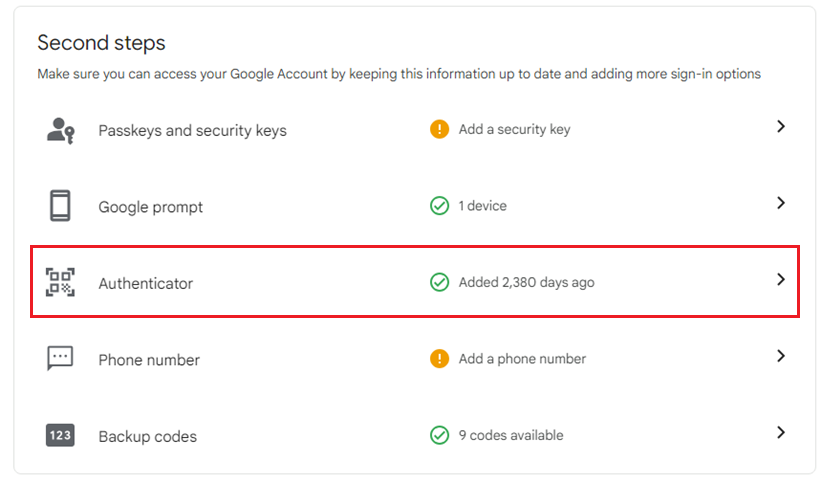This screenshot has height=482, width=821.
Task: Click the orange warning icon beside Add a security key
Action: 439,129
